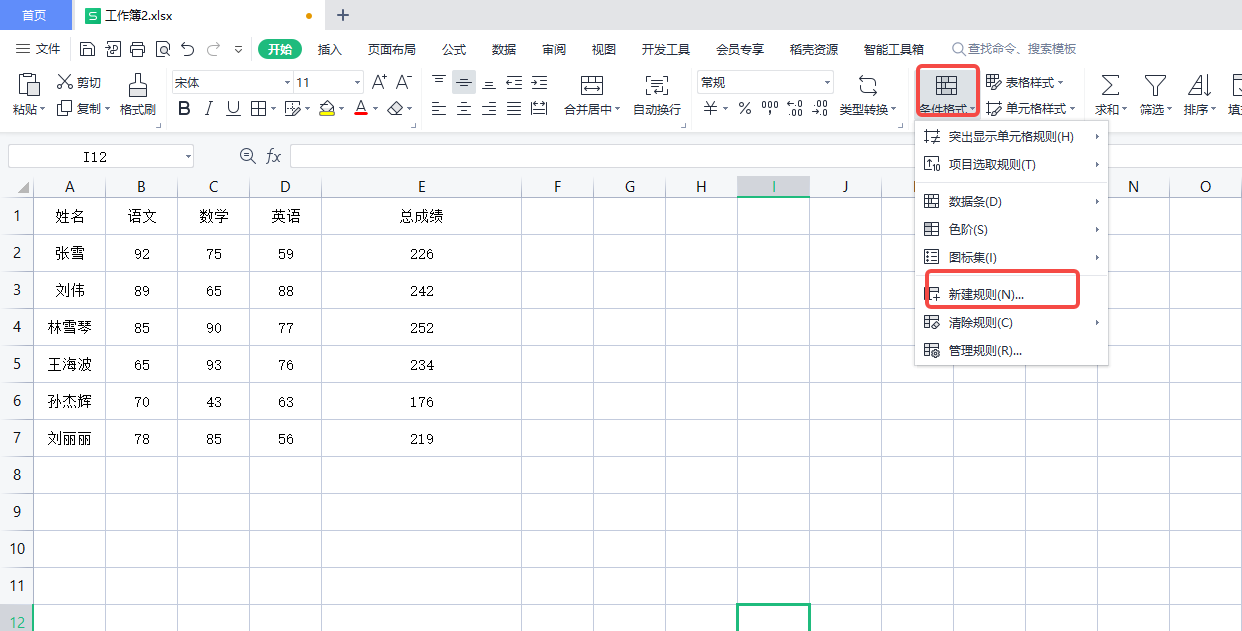
Task: Click the command search box (查找命令)
Action: [1020, 49]
